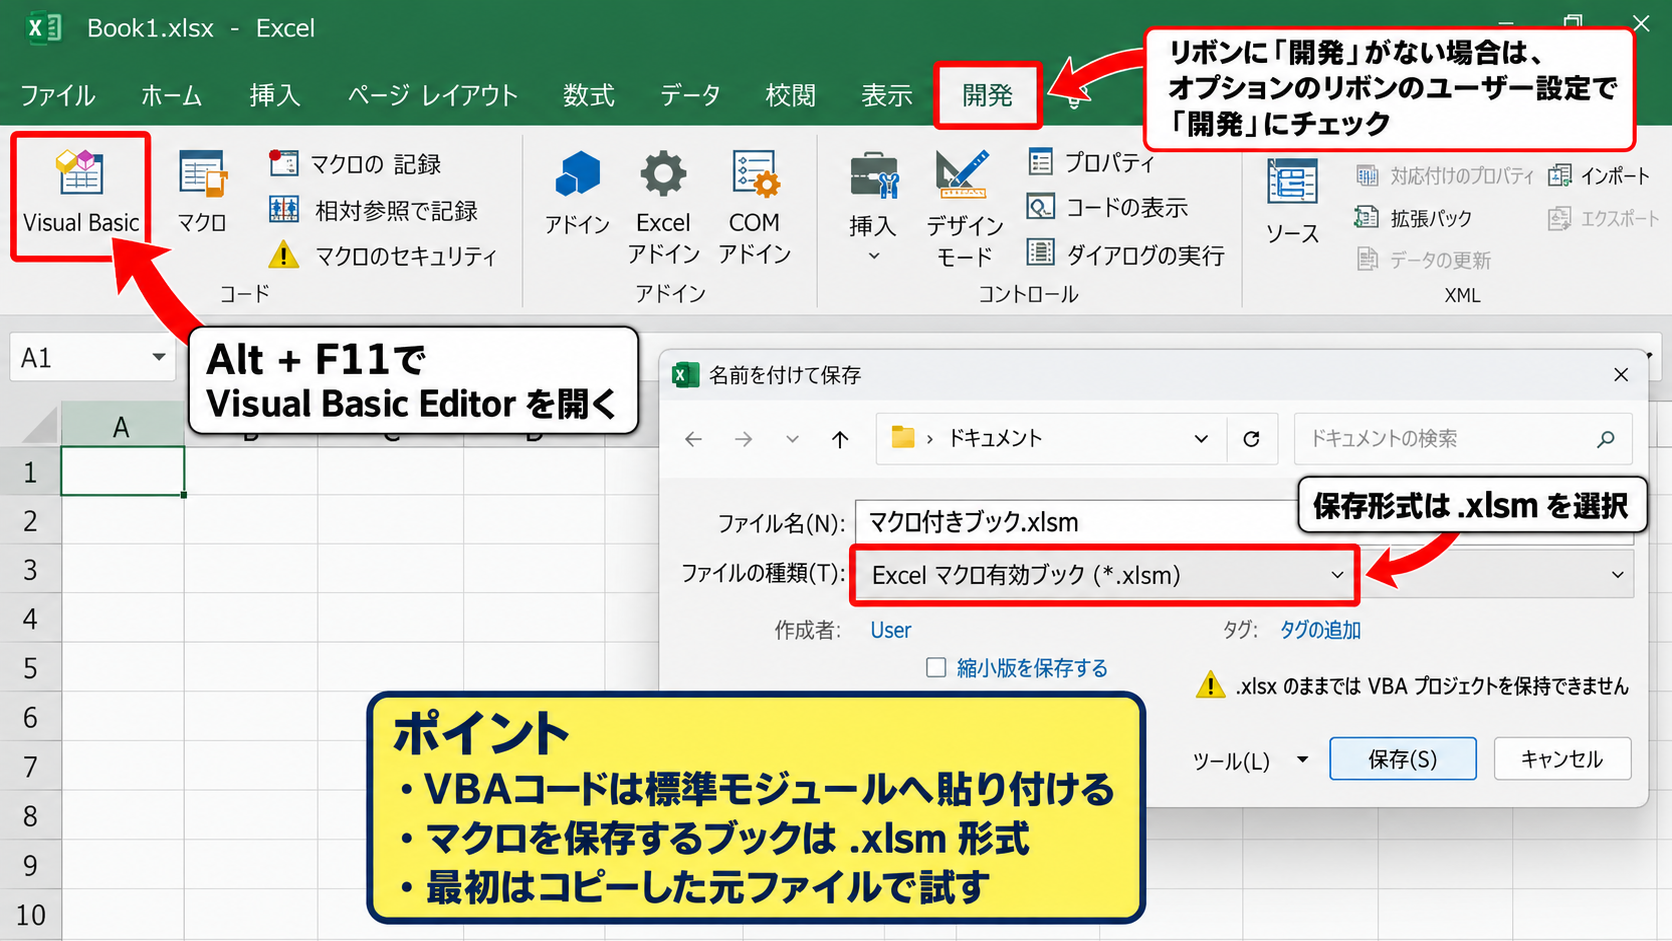
Task: Click the キャンセル button
Action: [1562, 759]
